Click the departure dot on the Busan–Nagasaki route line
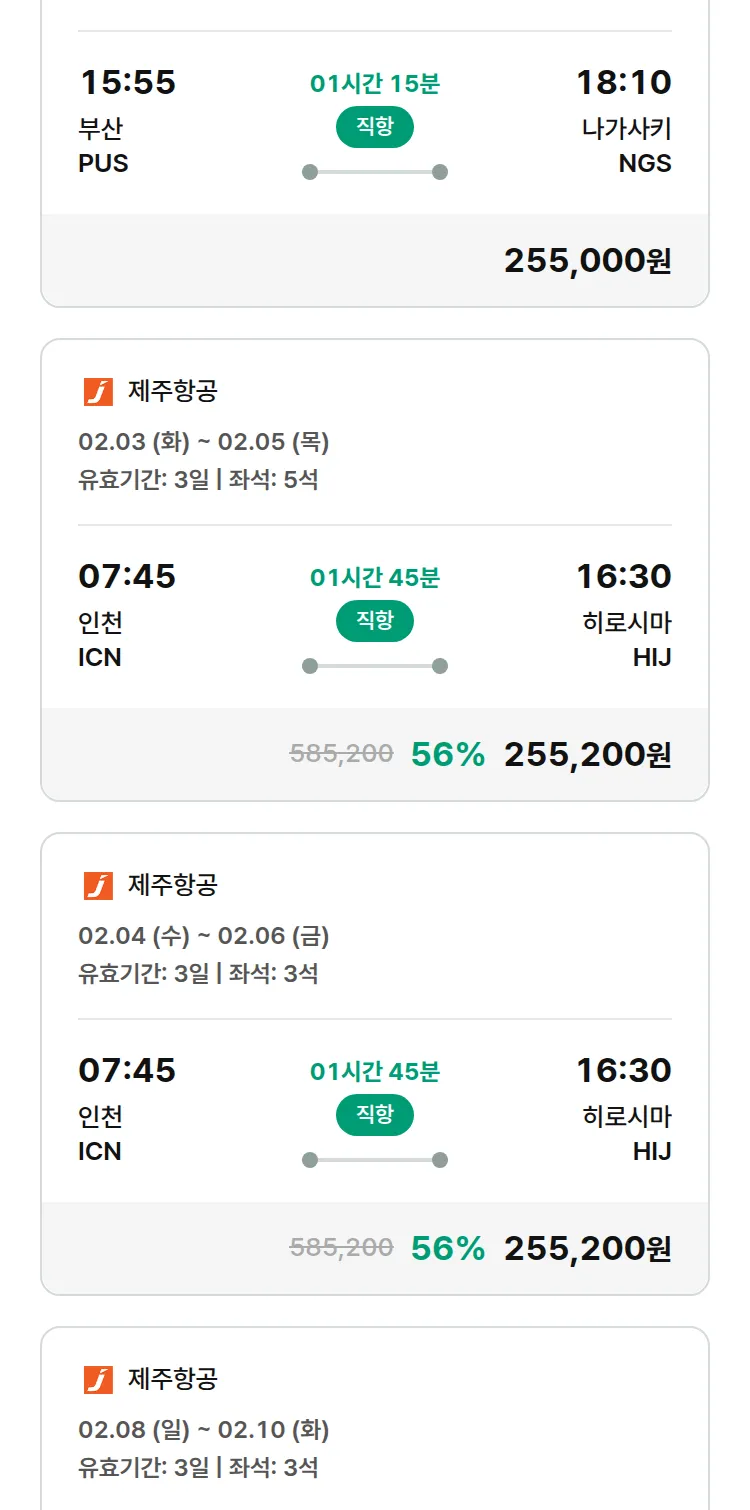This screenshot has height=1510, width=750. pyautogui.click(x=310, y=172)
